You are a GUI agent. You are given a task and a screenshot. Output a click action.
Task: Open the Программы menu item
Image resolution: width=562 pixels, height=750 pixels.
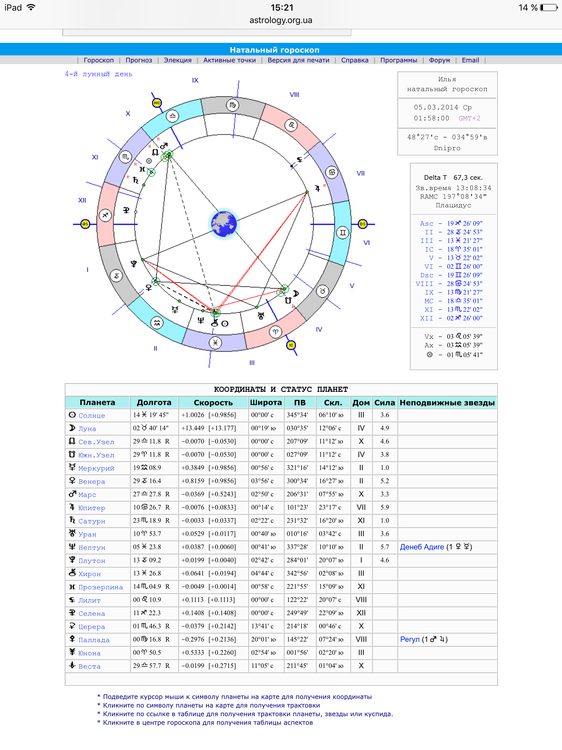tap(398, 60)
